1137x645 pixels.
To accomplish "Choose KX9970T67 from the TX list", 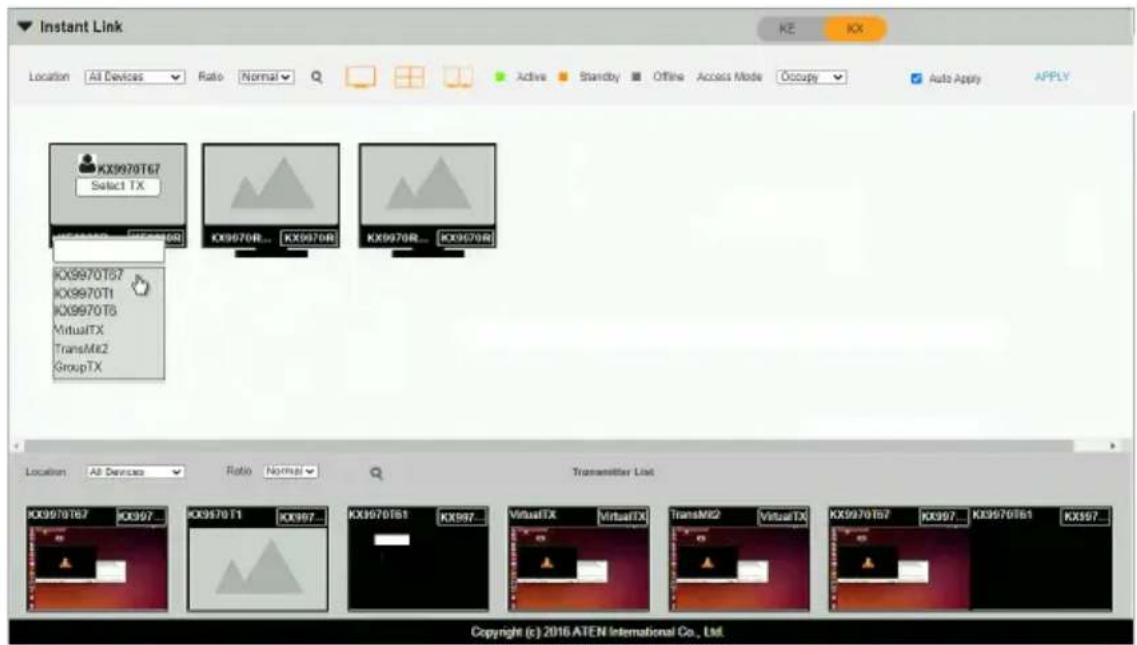I will [x=90, y=275].
